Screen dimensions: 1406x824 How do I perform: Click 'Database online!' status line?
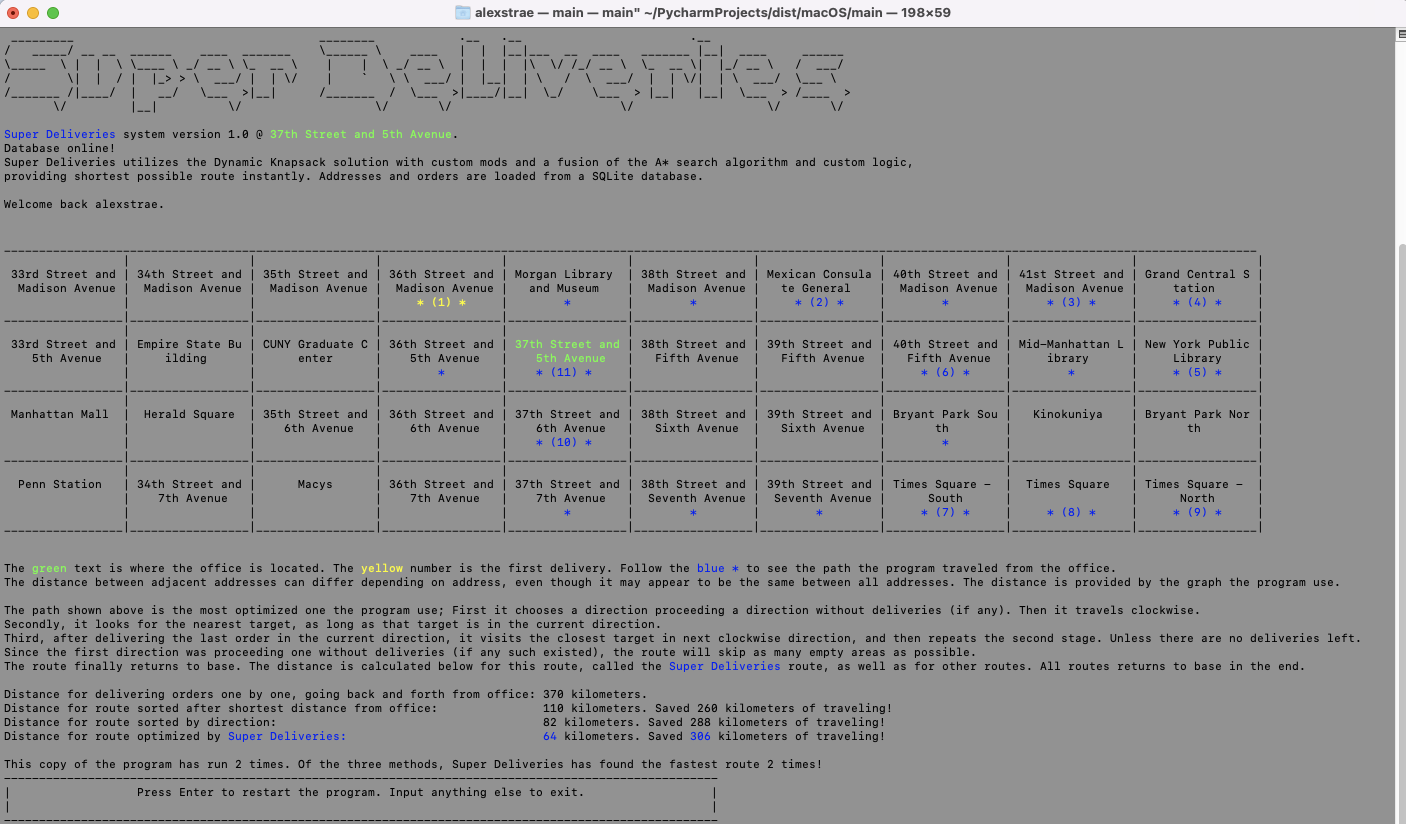pos(60,148)
